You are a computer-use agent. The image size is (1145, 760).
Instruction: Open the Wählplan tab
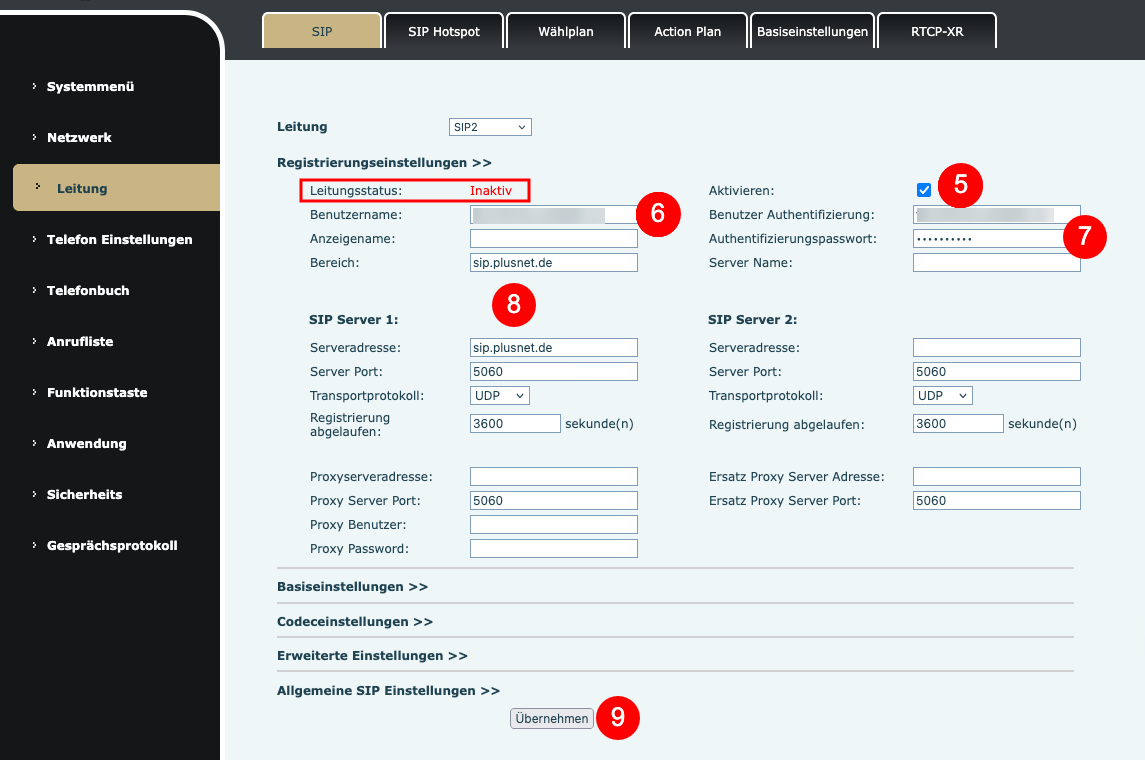[x=566, y=31]
